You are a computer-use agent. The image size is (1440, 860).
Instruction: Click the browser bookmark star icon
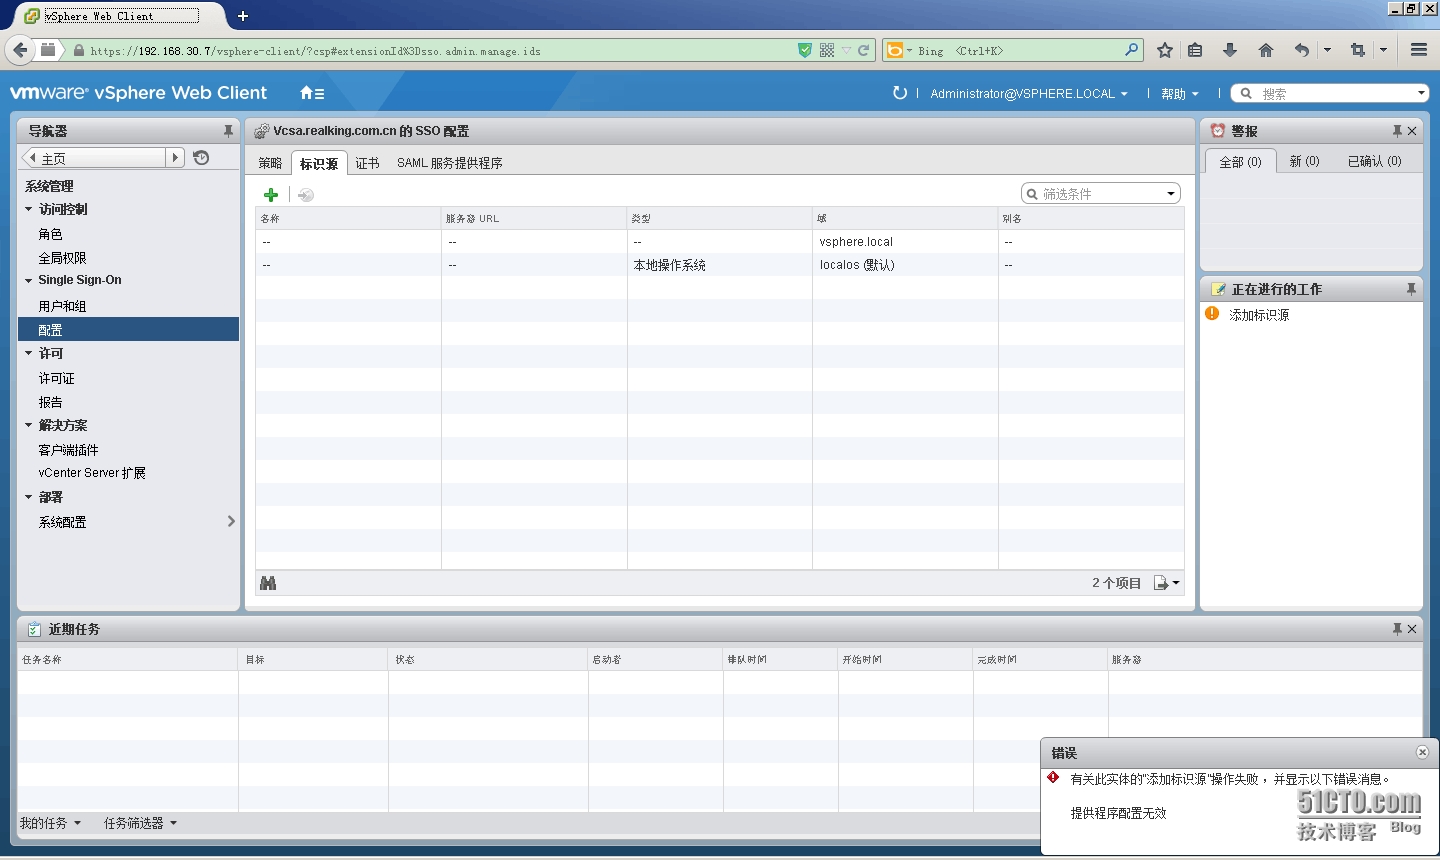[1165, 50]
